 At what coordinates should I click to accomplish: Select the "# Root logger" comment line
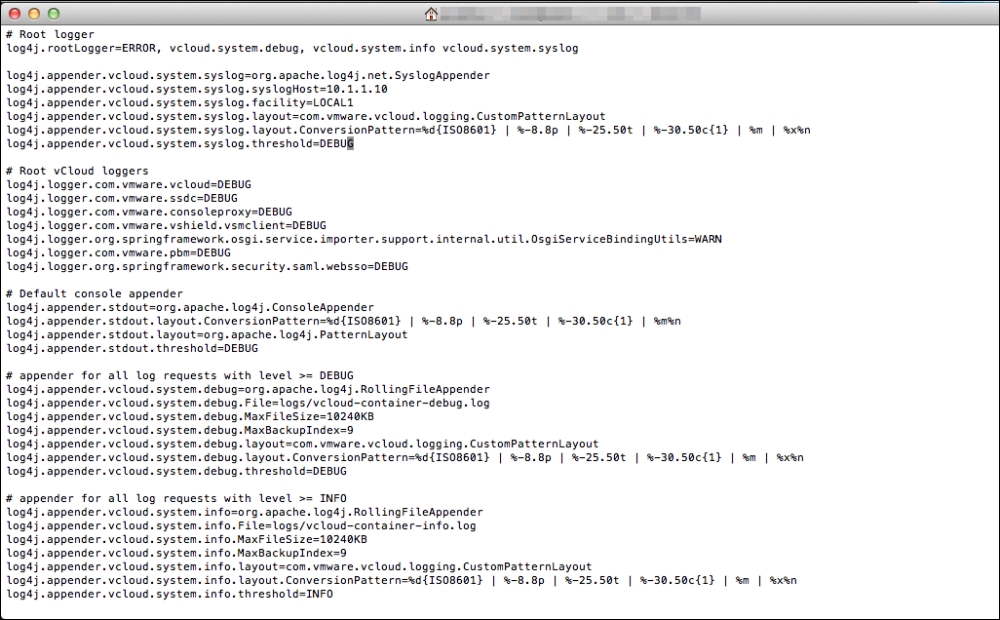tap(50, 34)
